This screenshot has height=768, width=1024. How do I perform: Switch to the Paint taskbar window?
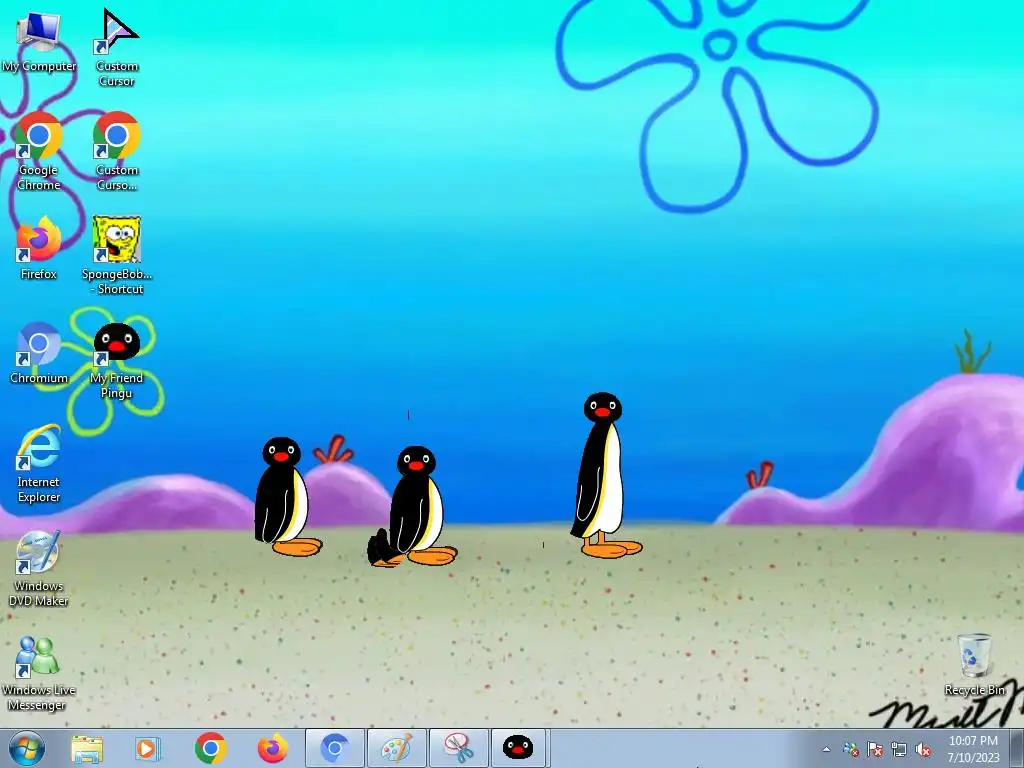(396, 748)
